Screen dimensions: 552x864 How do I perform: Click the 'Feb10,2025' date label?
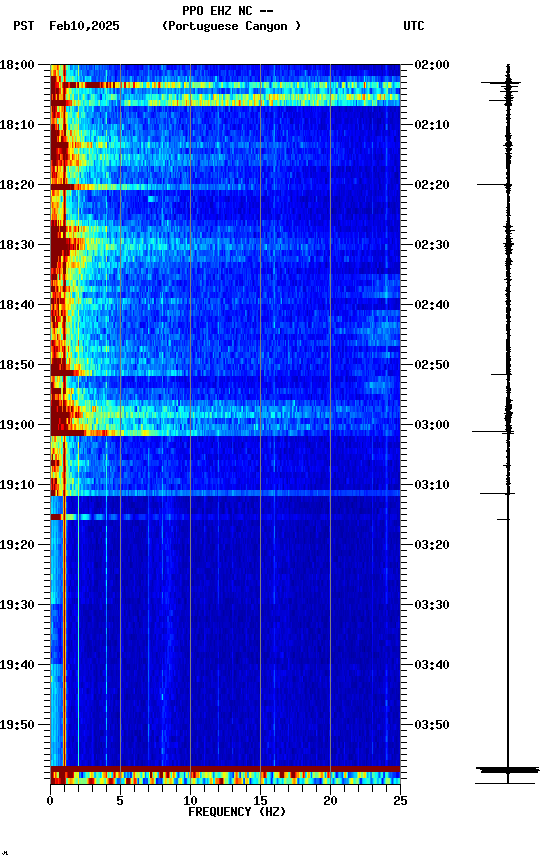click(84, 26)
